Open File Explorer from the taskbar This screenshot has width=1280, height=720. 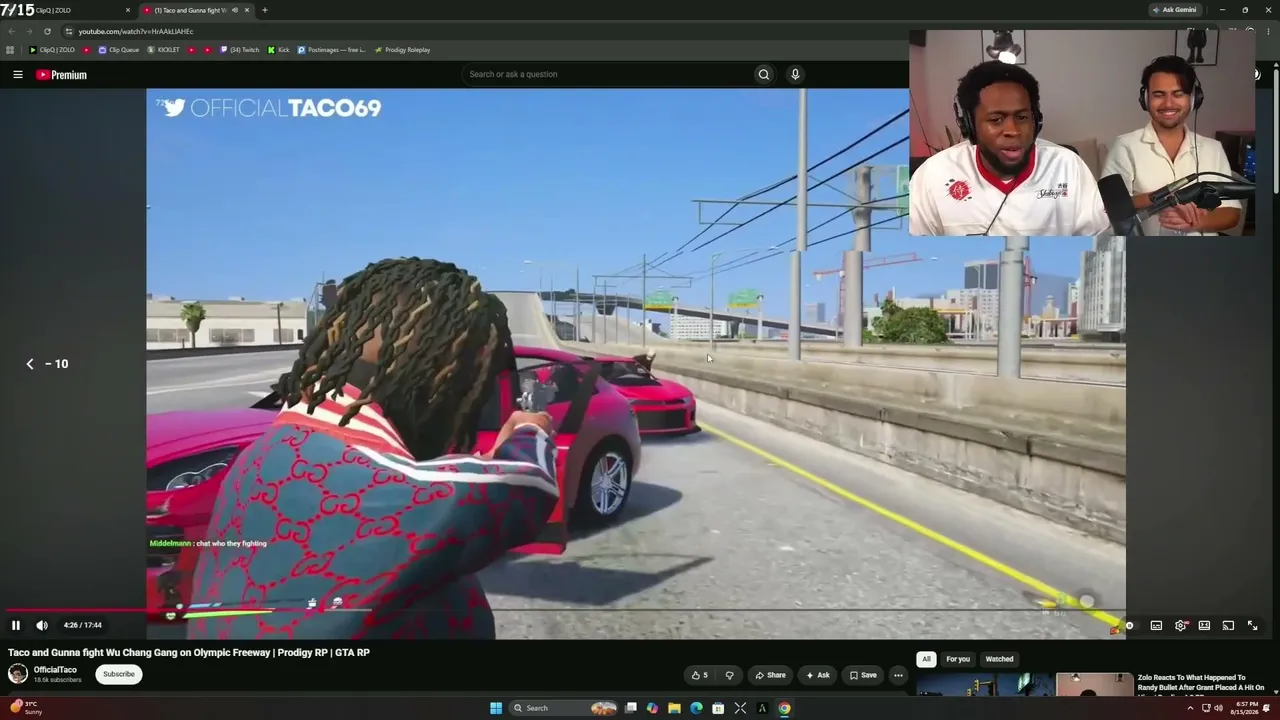(674, 708)
